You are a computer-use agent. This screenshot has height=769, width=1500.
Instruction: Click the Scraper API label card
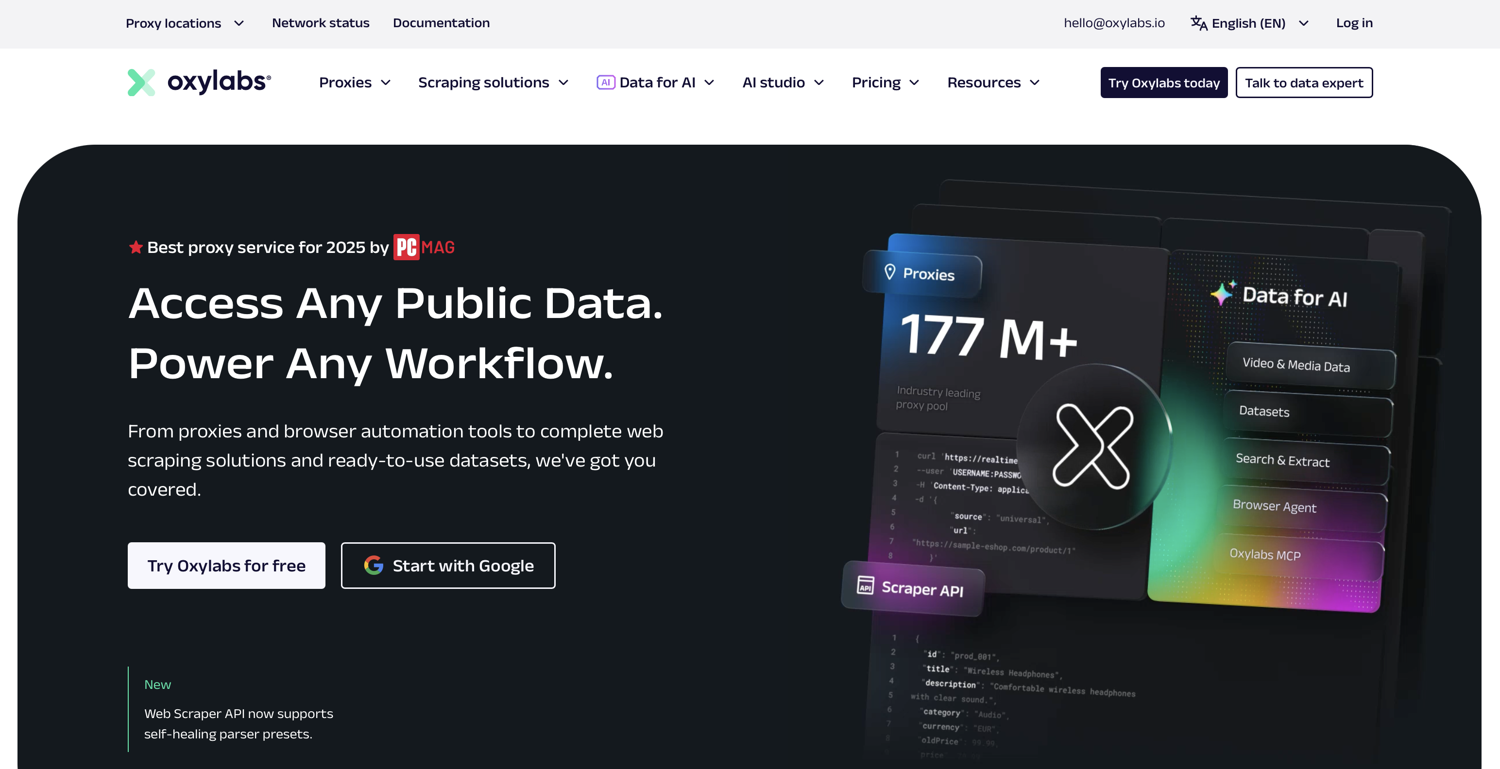pos(913,588)
